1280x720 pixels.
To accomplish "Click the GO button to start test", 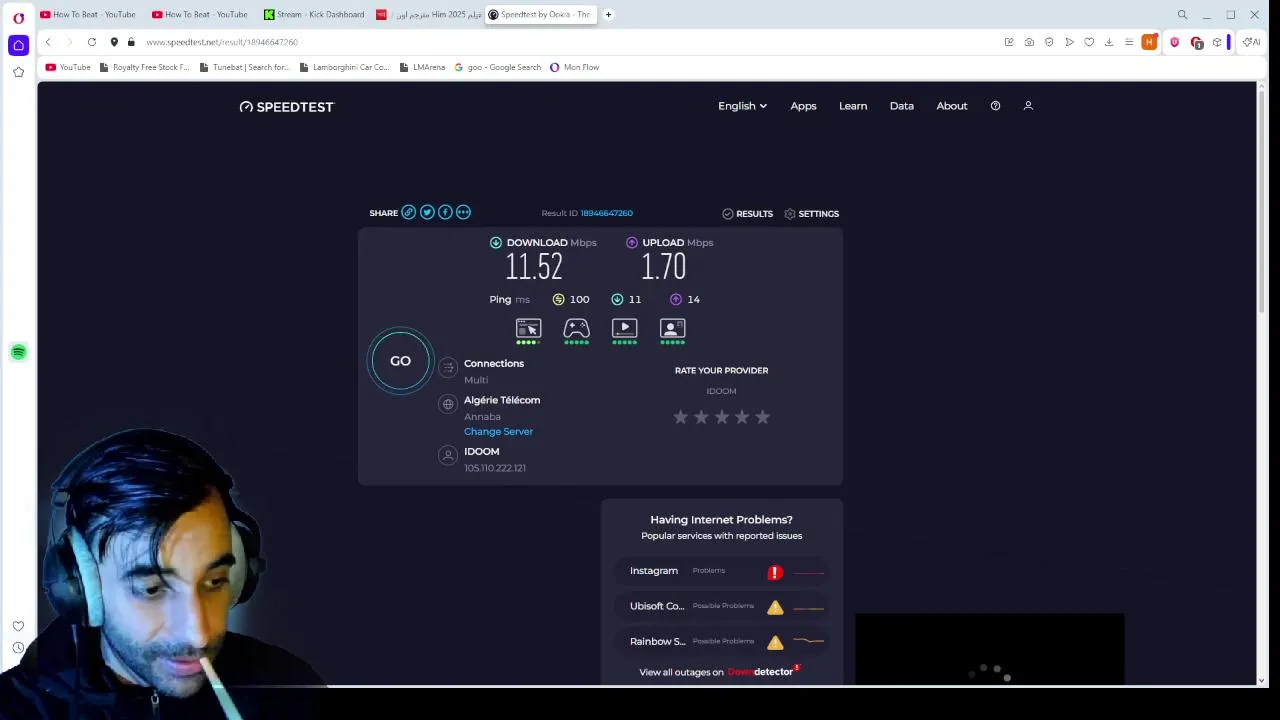I will tap(400, 361).
